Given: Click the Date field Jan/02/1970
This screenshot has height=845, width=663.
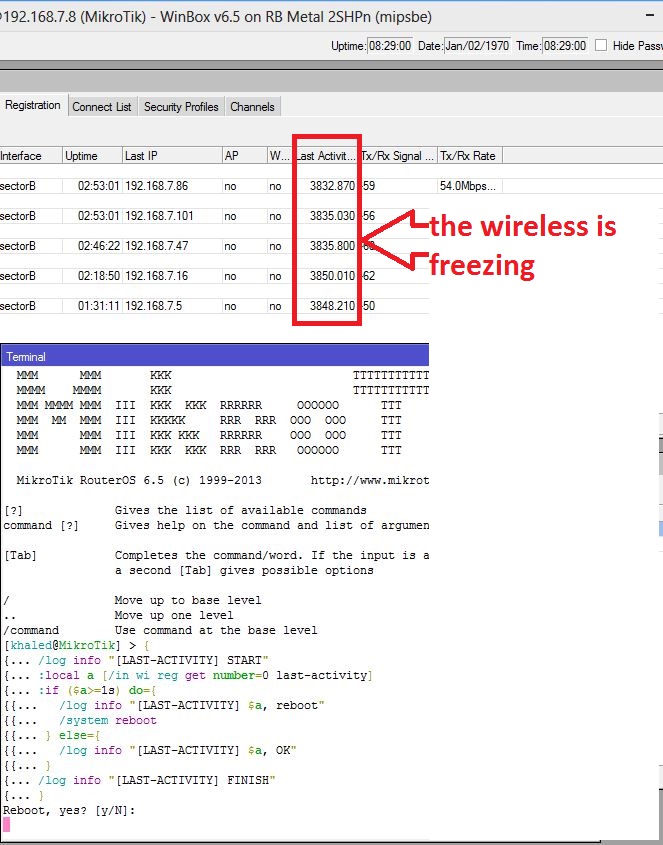Looking at the screenshot, I should tap(477, 46).
